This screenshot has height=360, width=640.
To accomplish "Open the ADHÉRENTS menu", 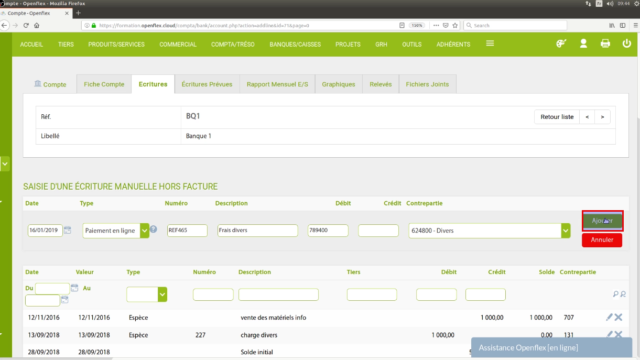I will 453,44.
